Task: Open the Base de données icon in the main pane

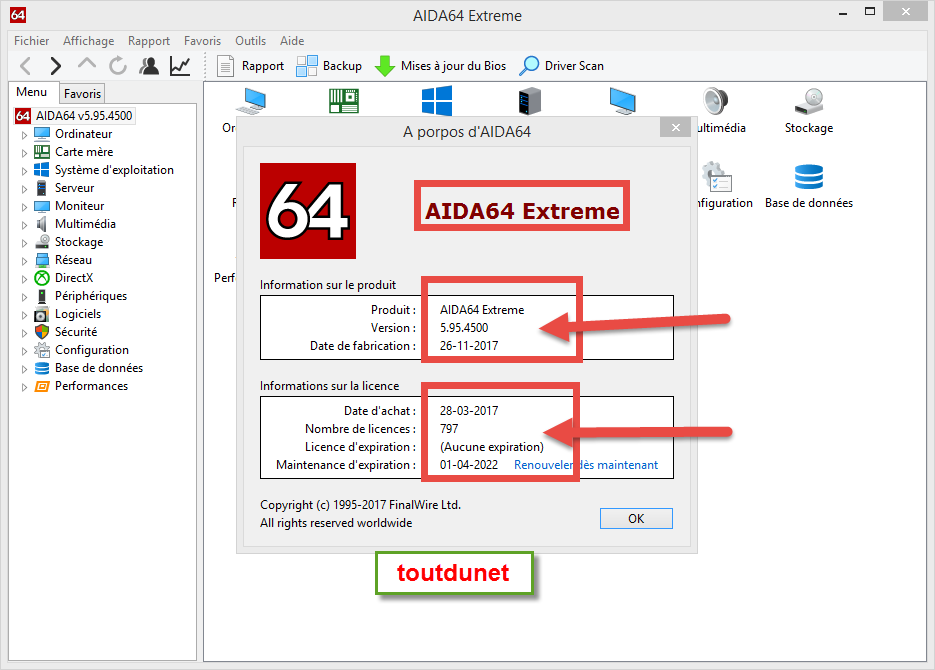Action: 809,177
